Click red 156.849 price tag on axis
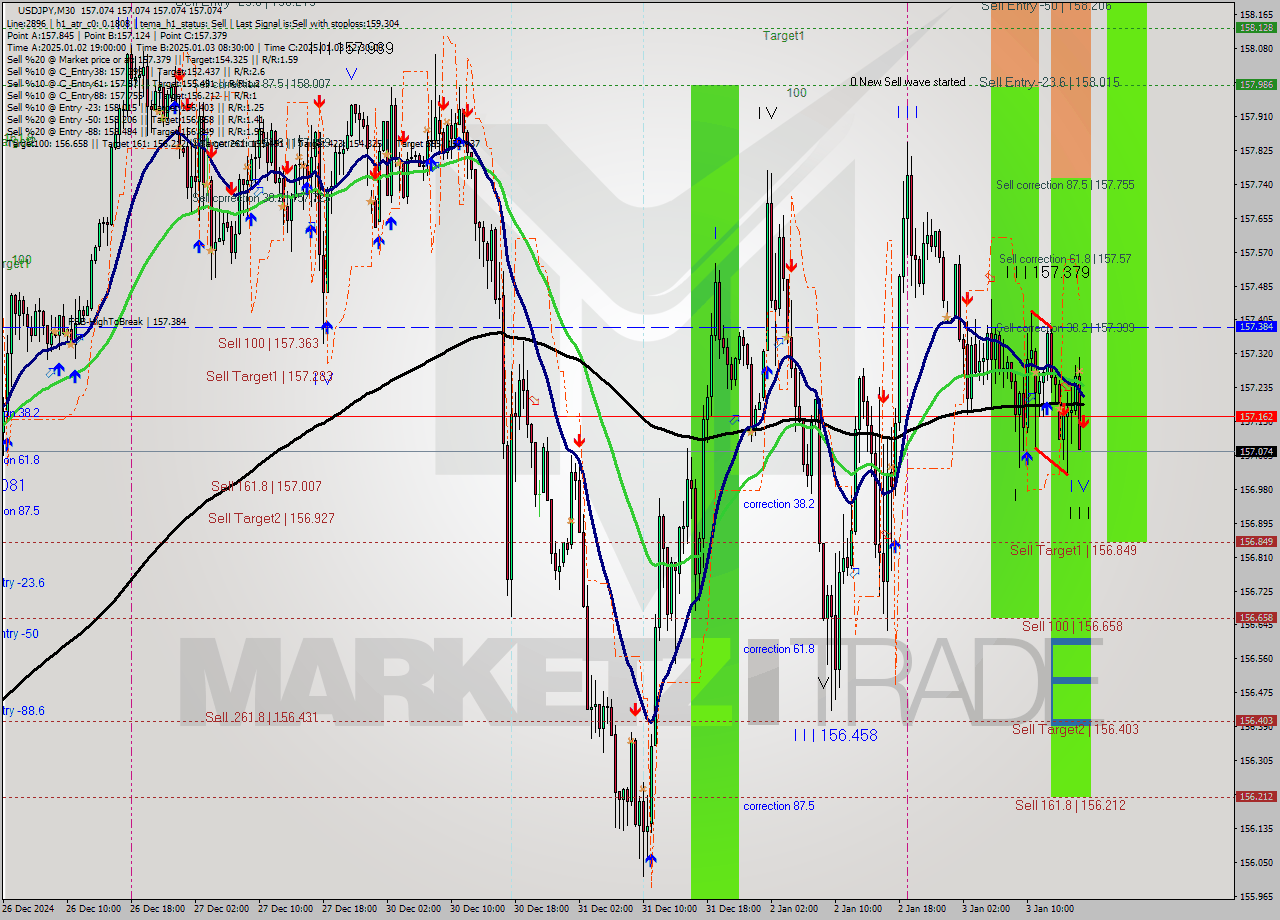The image size is (1280, 920). point(1255,542)
